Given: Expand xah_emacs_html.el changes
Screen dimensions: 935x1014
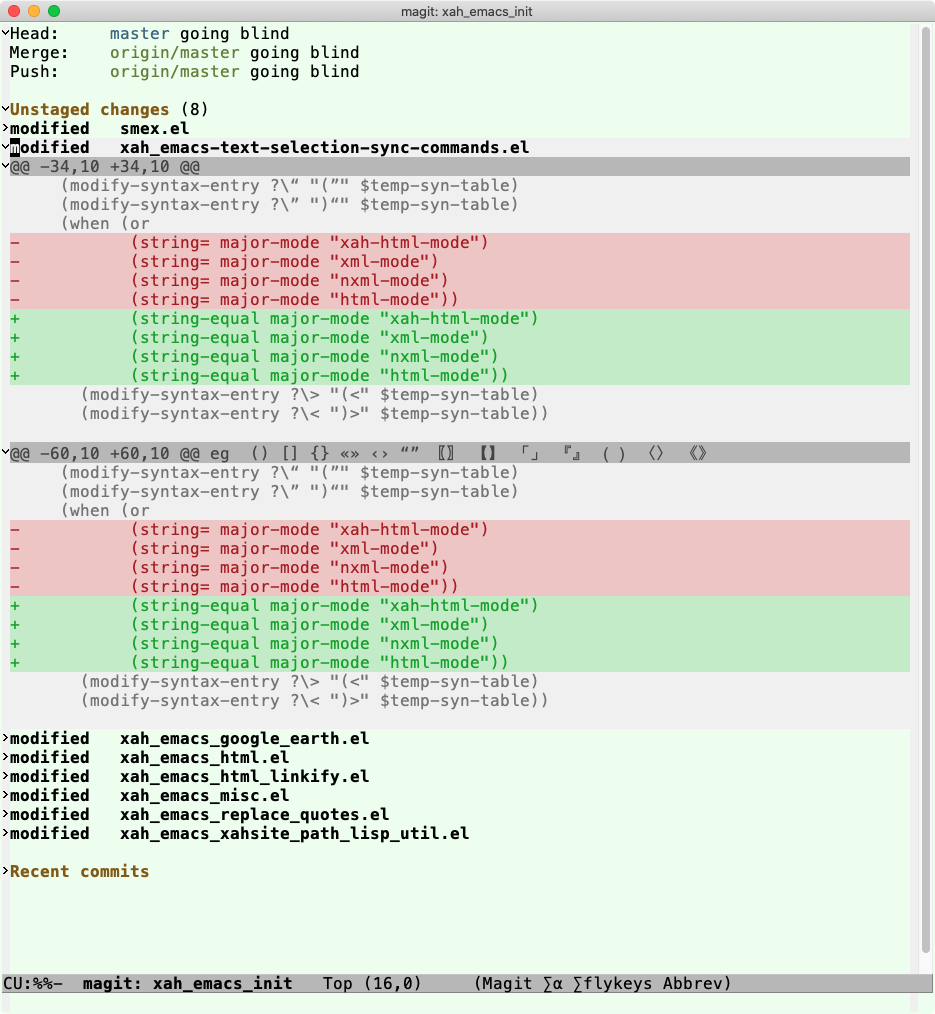Looking at the screenshot, I should pyautogui.click(x=5, y=757).
